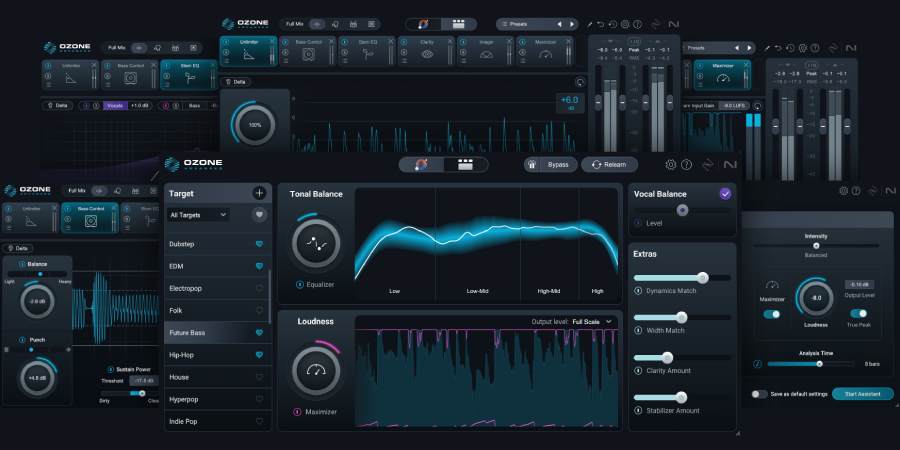This screenshot has width=900, height=450.
Task: Disable True Peak switch
Action: tap(859, 313)
